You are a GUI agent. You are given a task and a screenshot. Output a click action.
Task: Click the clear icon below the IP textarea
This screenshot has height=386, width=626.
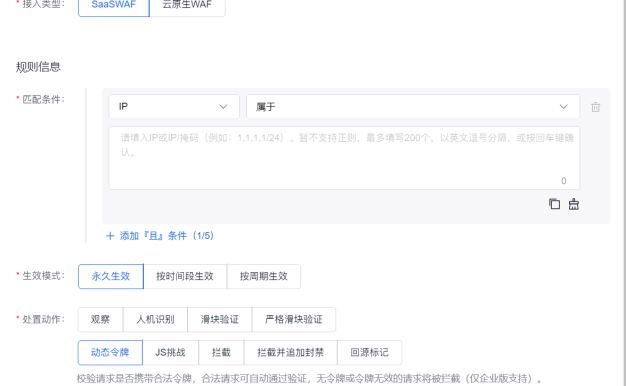574,204
